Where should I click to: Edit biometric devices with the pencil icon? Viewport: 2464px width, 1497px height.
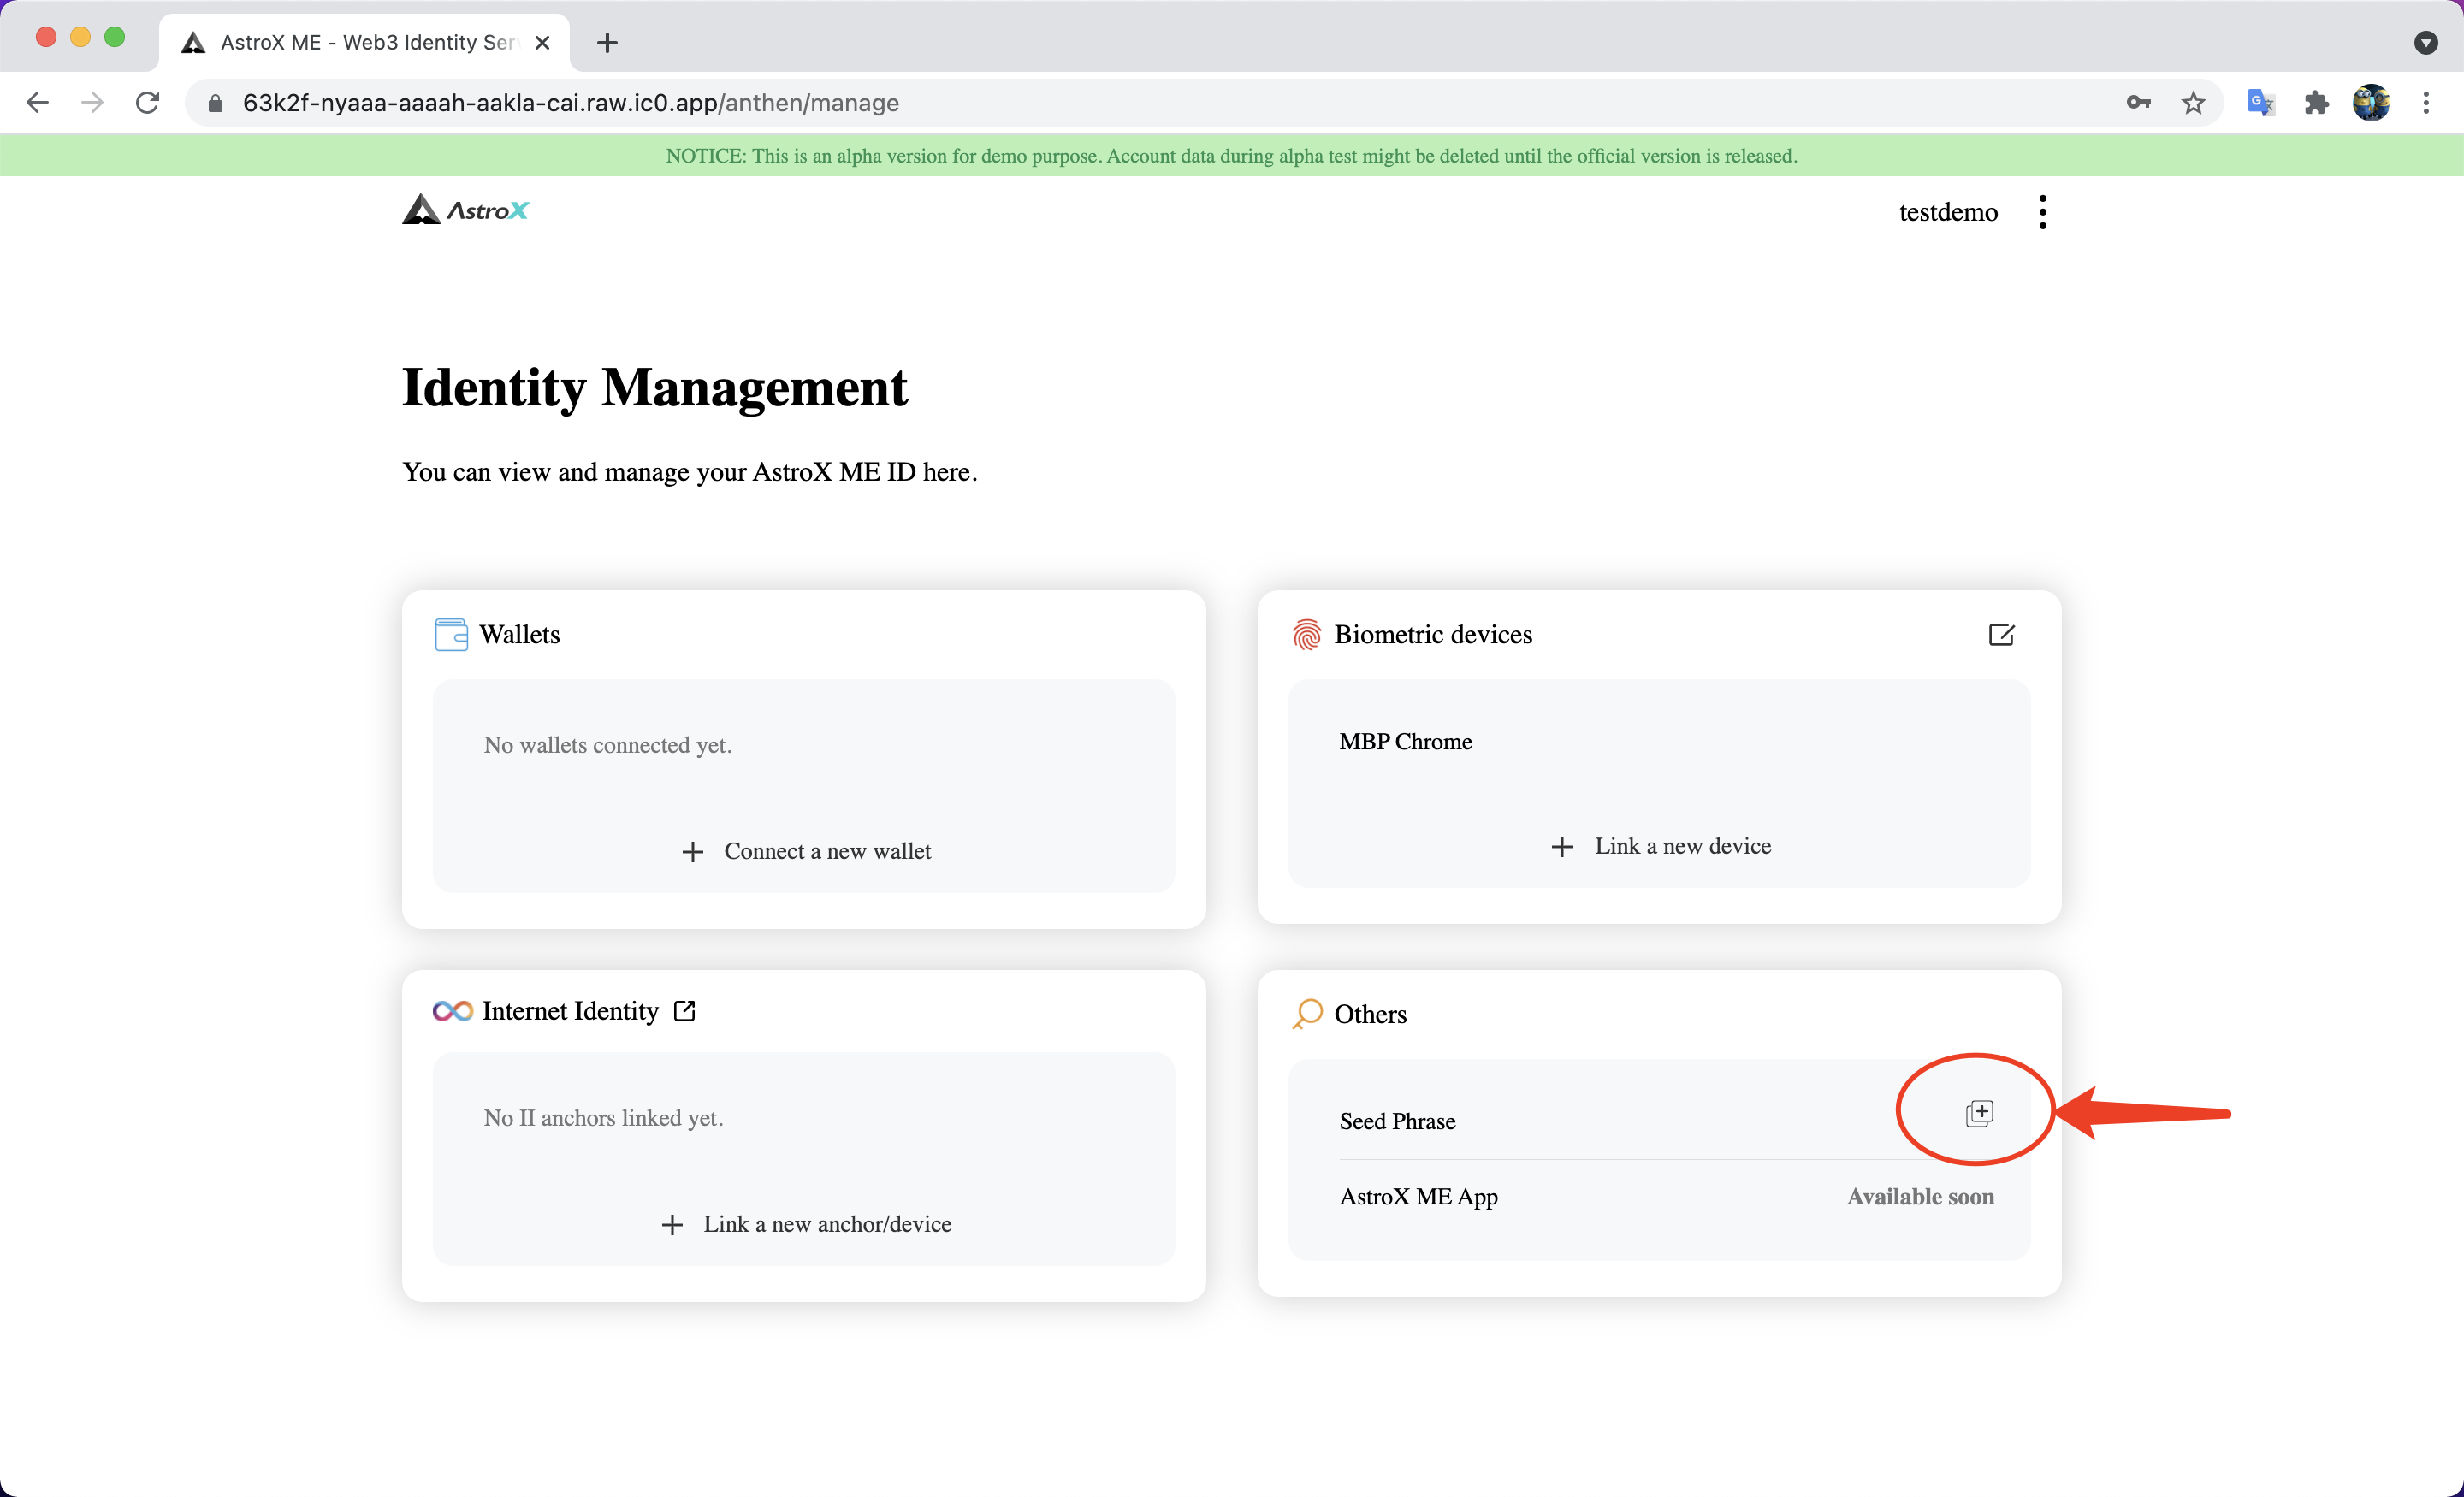pos(2001,634)
